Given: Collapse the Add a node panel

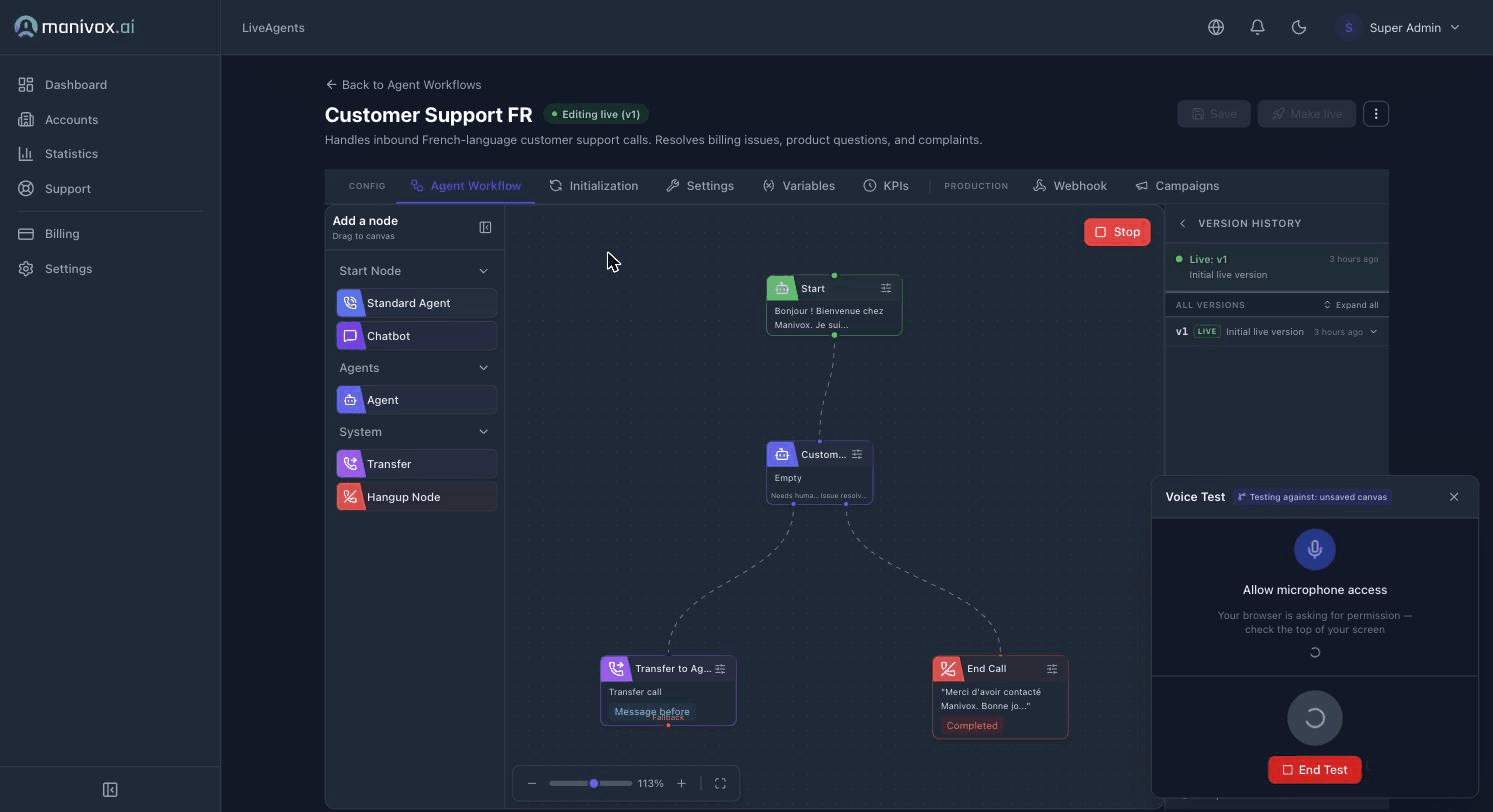Looking at the screenshot, I should coord(485,228).
